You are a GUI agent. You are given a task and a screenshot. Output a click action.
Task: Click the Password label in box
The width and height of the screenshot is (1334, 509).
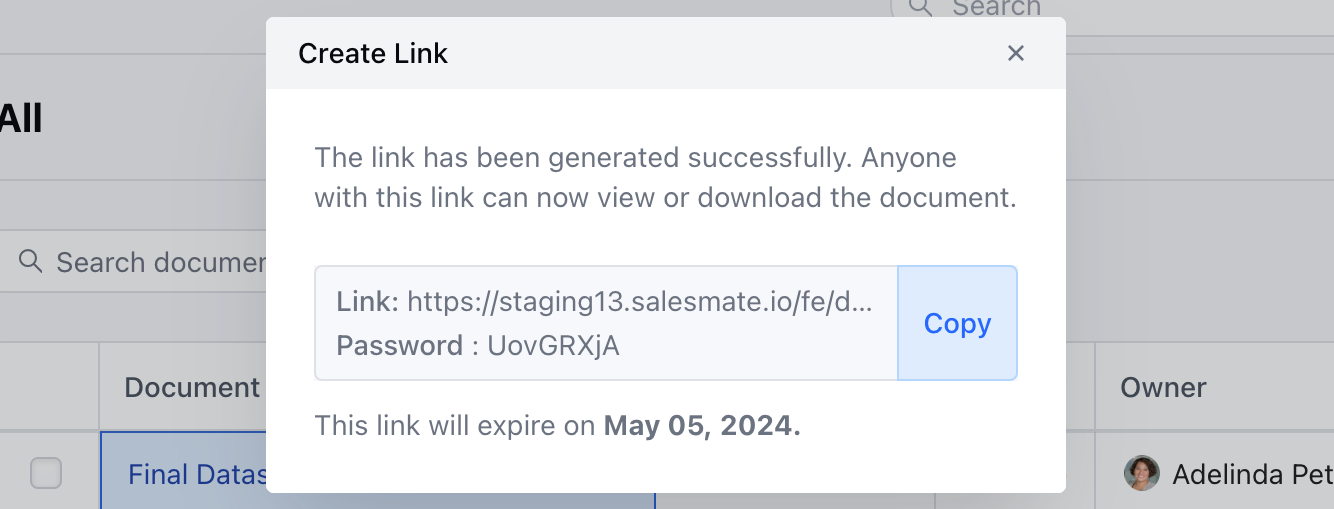click(399, 345)
